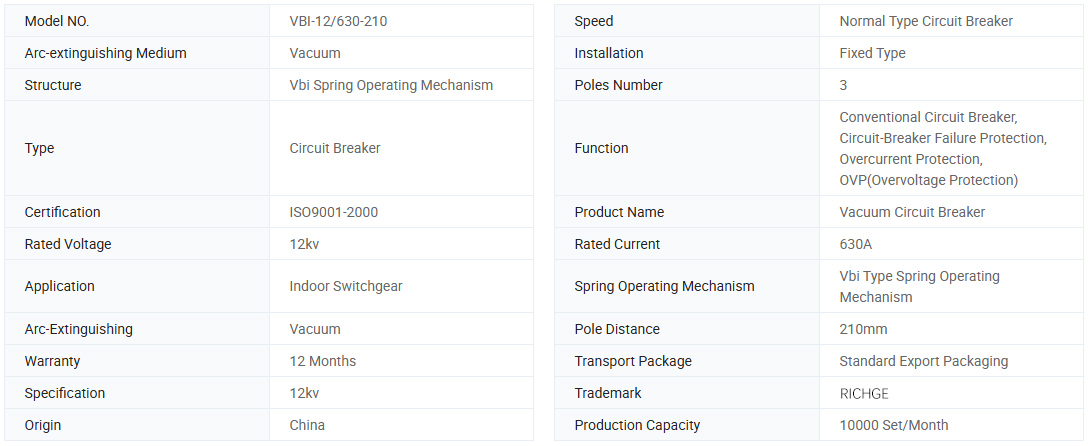Click the 210mm pole distance value
Screen dimensions: 1089x446
[863, 329]
